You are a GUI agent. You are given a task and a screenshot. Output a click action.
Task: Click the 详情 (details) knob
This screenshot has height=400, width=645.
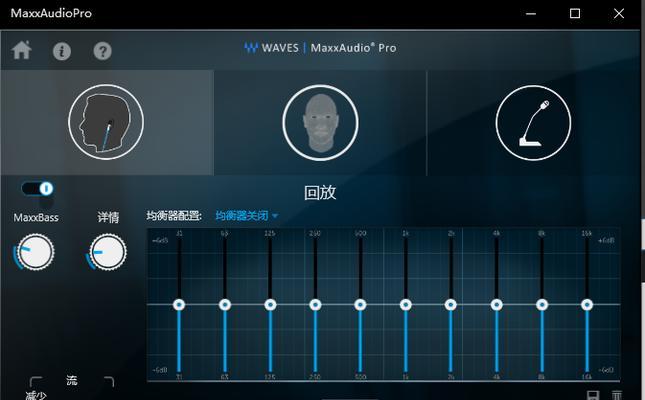(108, 252)
